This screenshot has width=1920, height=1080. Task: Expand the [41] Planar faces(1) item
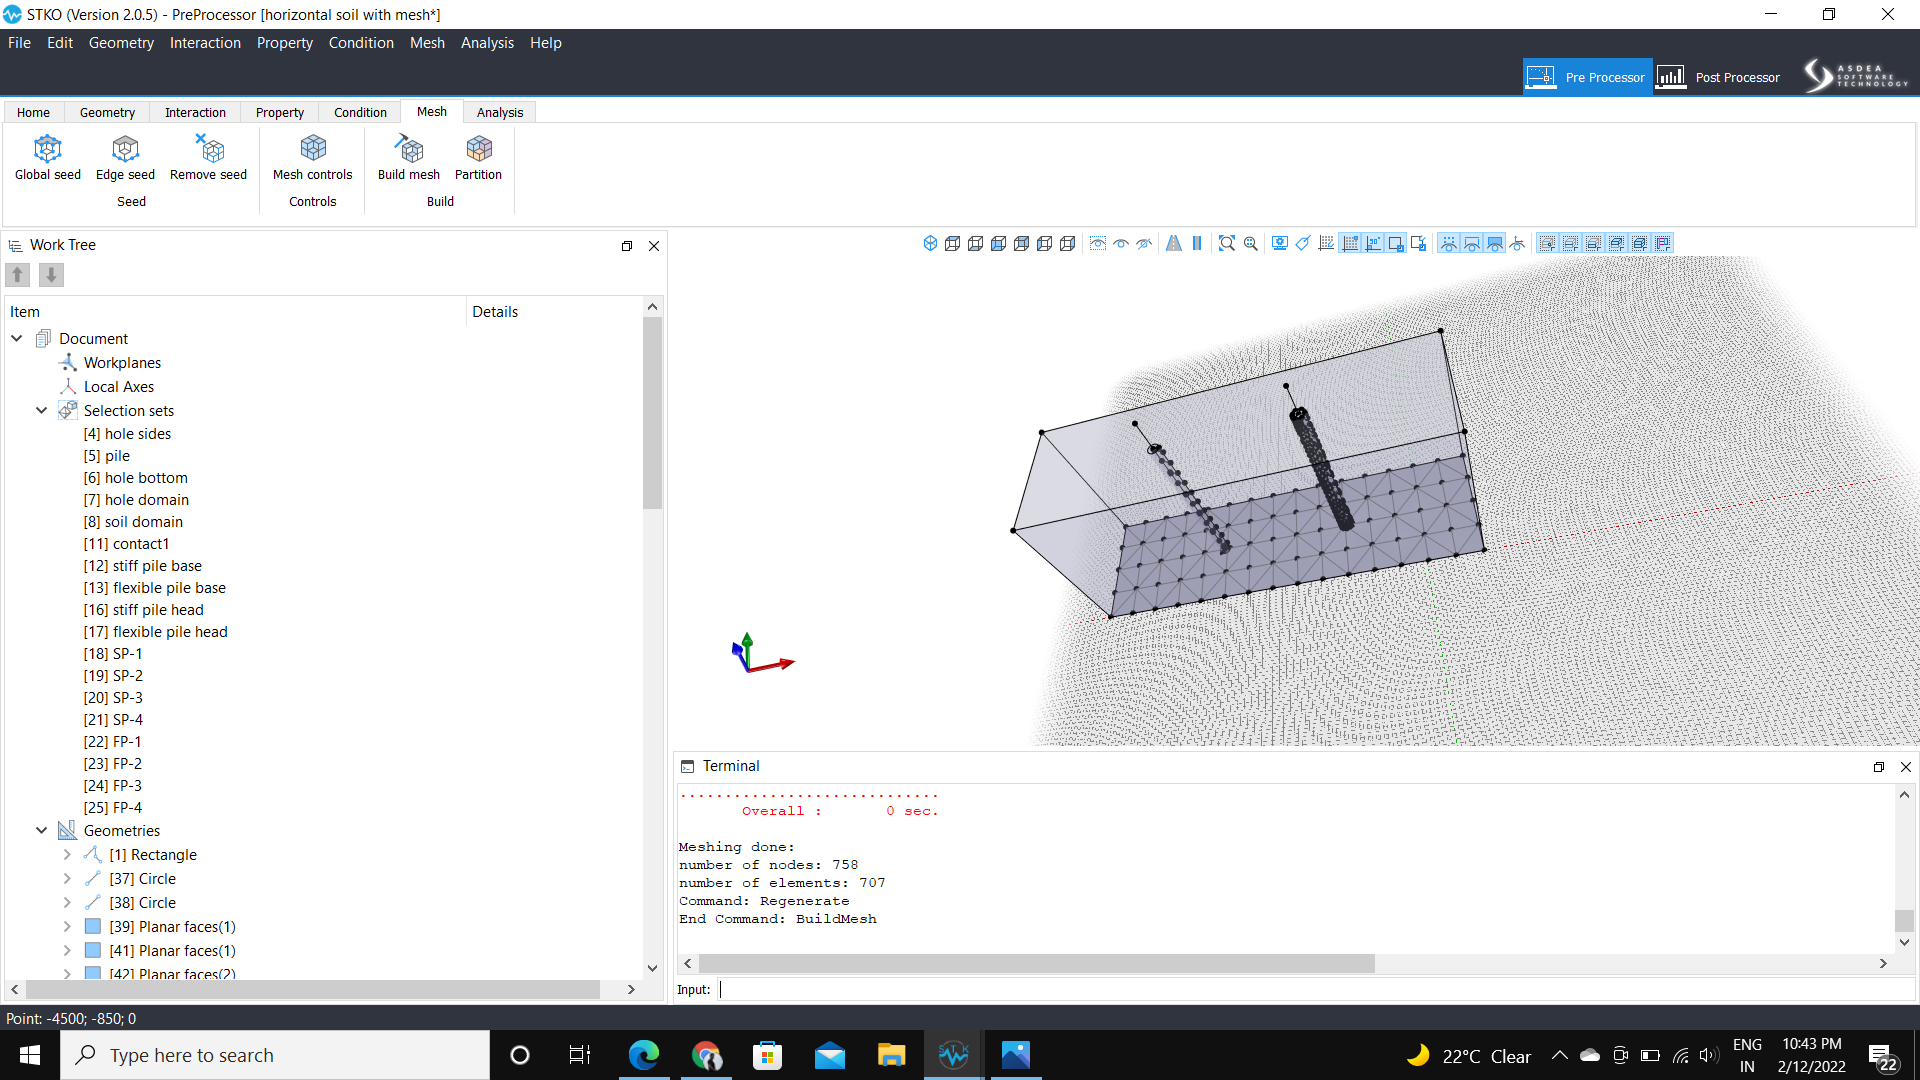click(67, 950)
